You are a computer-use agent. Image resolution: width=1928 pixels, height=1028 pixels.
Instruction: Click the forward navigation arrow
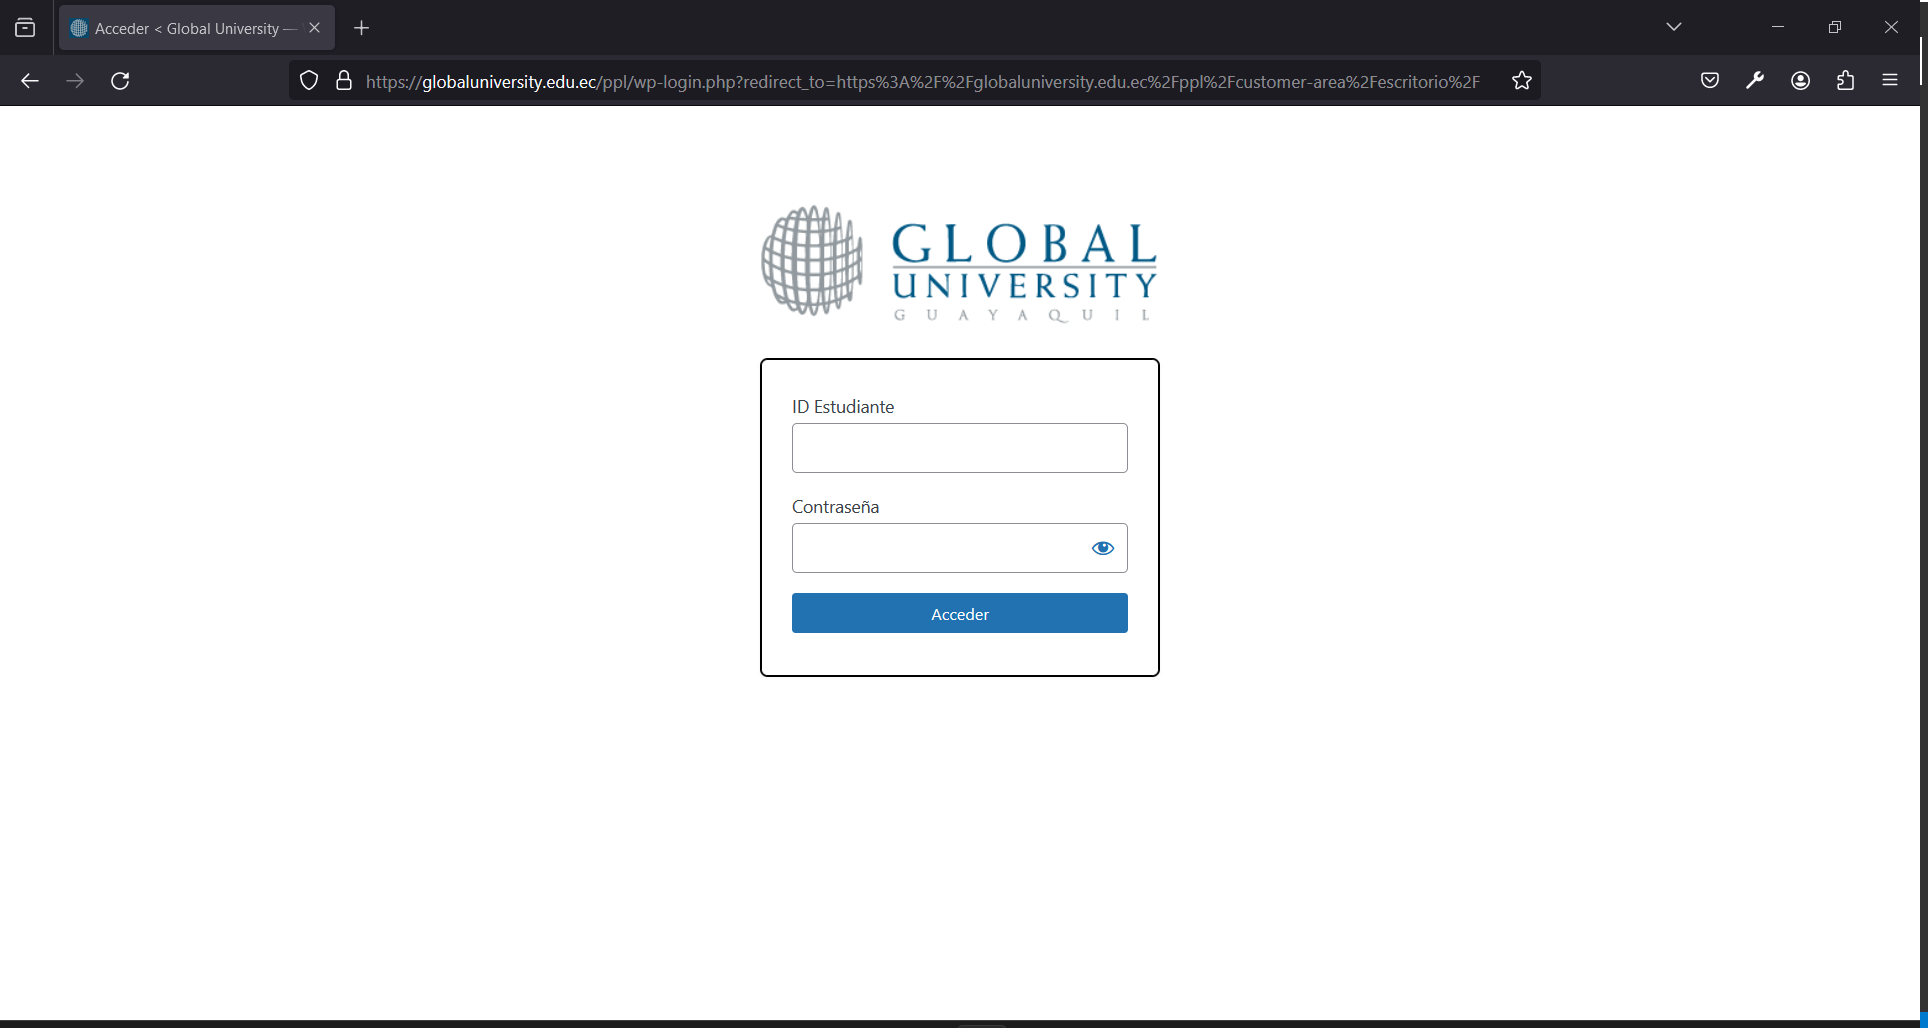point(75,81)
